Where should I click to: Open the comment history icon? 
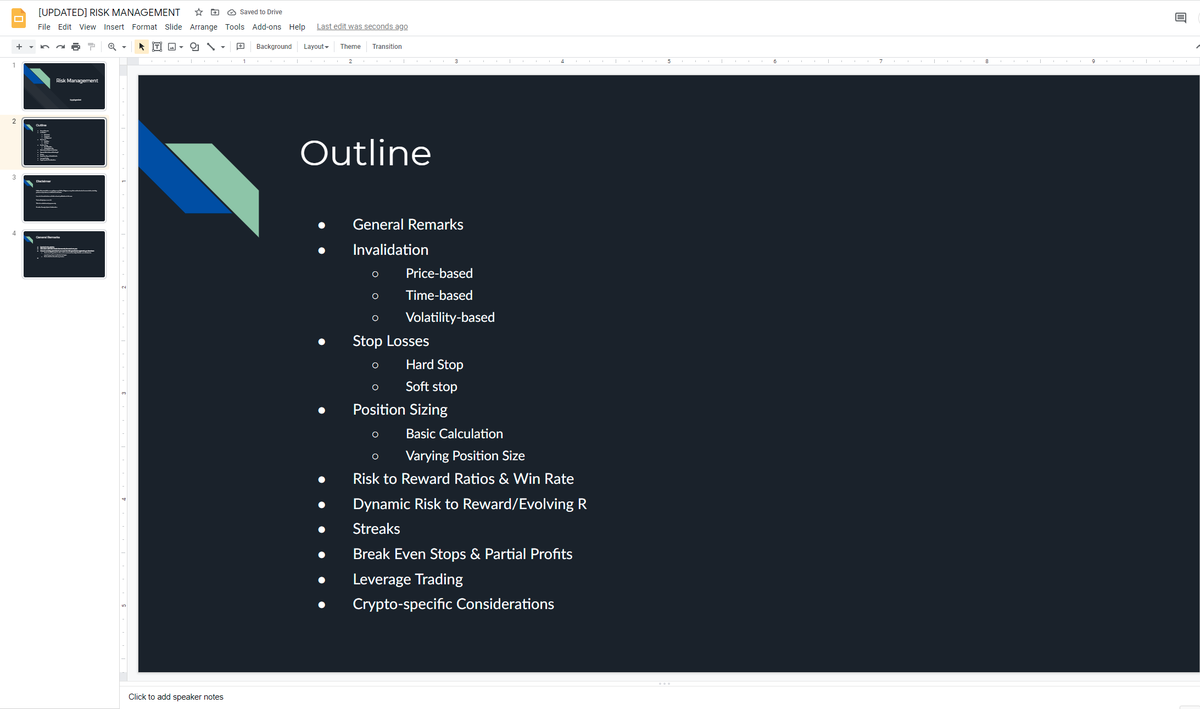pyautogui.click(x=1181, y=18)
